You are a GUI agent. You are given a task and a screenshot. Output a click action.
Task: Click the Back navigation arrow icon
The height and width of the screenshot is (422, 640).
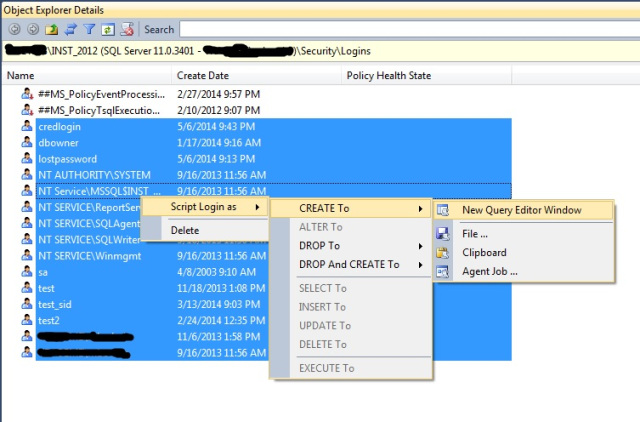[x=15, y=29]
